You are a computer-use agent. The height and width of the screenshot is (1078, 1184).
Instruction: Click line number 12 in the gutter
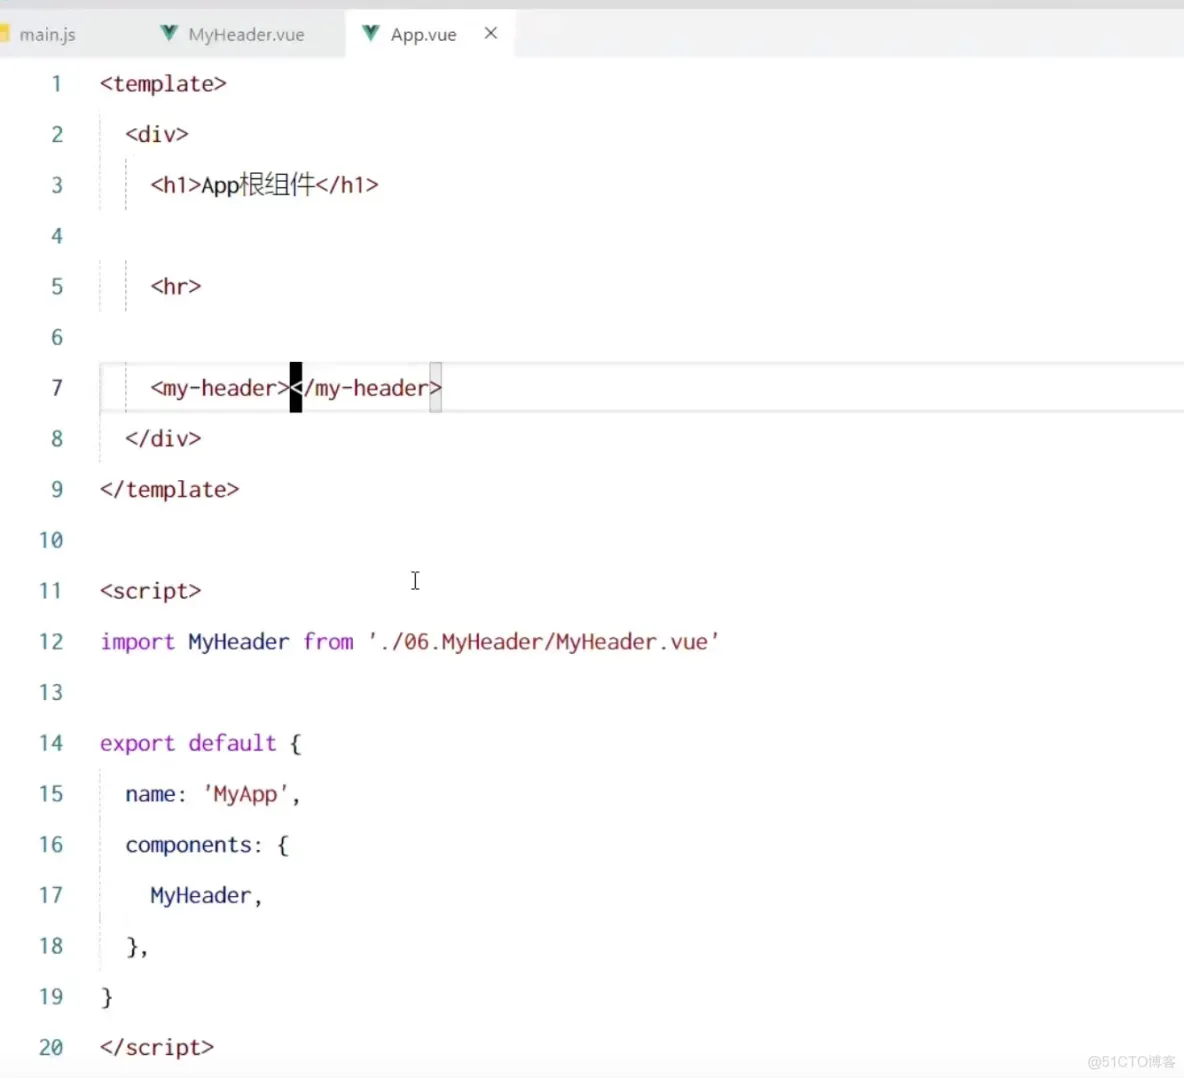[x=51, y=642]
